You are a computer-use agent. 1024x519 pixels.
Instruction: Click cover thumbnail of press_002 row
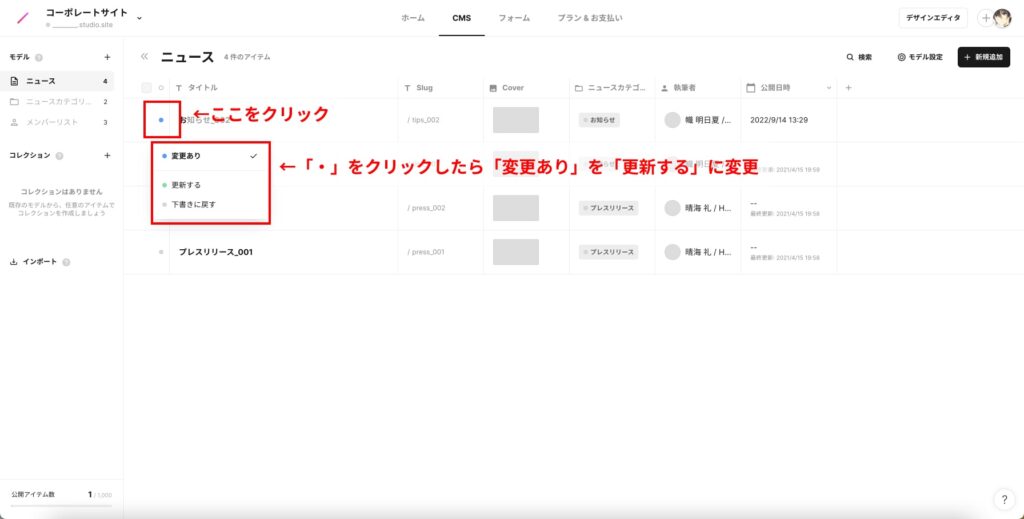[x=516, y=208]
